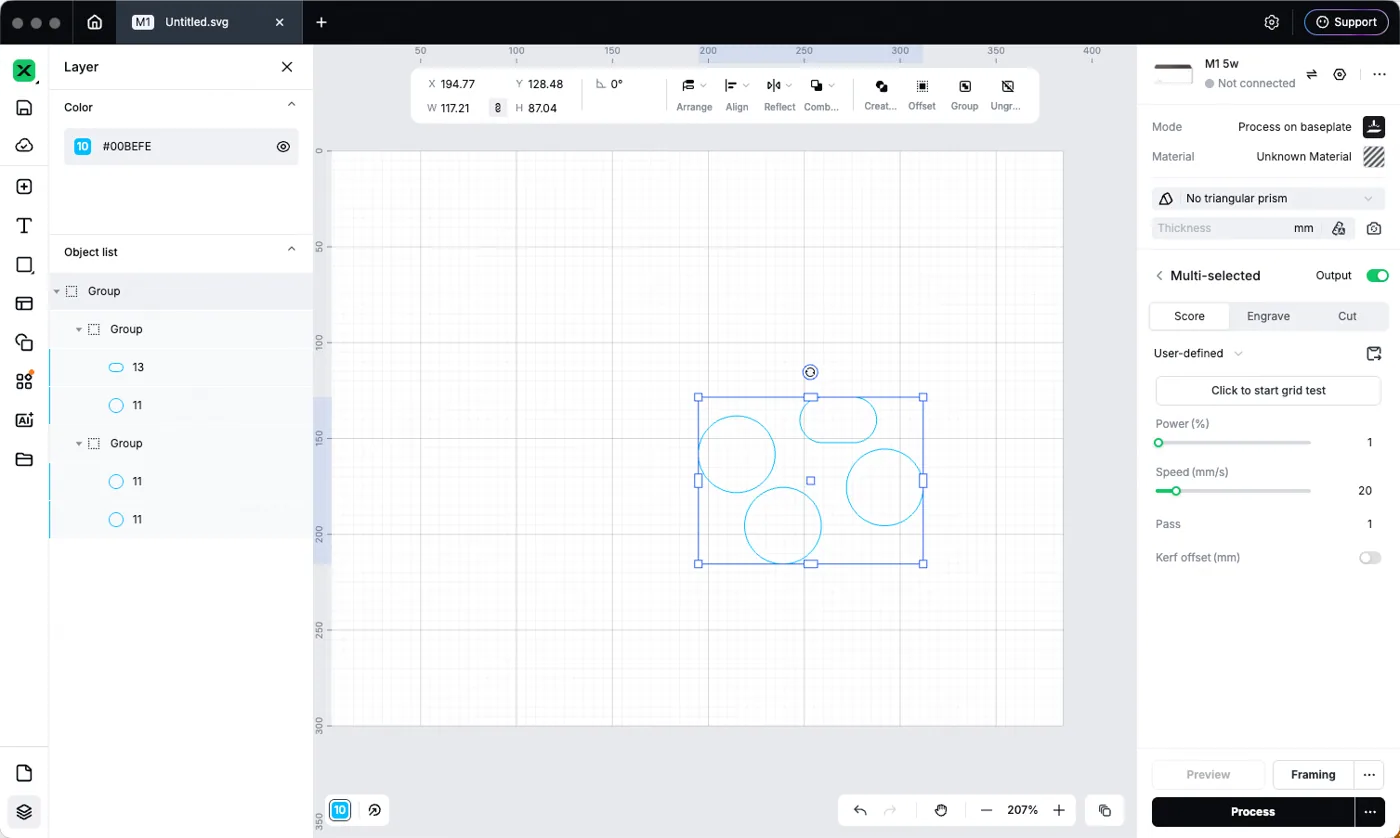Image resolution: width=1400 pixels, height=838 pixels.
Task: Click the xTool green logo icon
Action: pyautogui.click(x=24, y=71)
